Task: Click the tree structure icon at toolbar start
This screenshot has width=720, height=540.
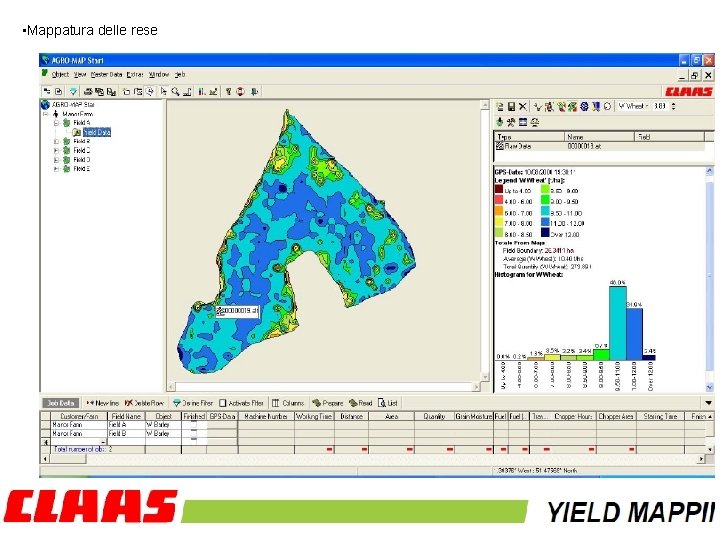Action: tap(47, 91)
